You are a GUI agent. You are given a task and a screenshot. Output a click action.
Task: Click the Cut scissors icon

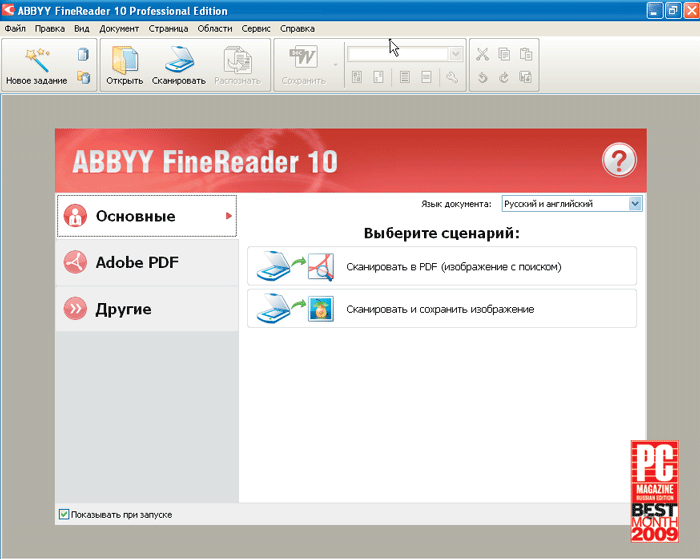coord(482,54)
